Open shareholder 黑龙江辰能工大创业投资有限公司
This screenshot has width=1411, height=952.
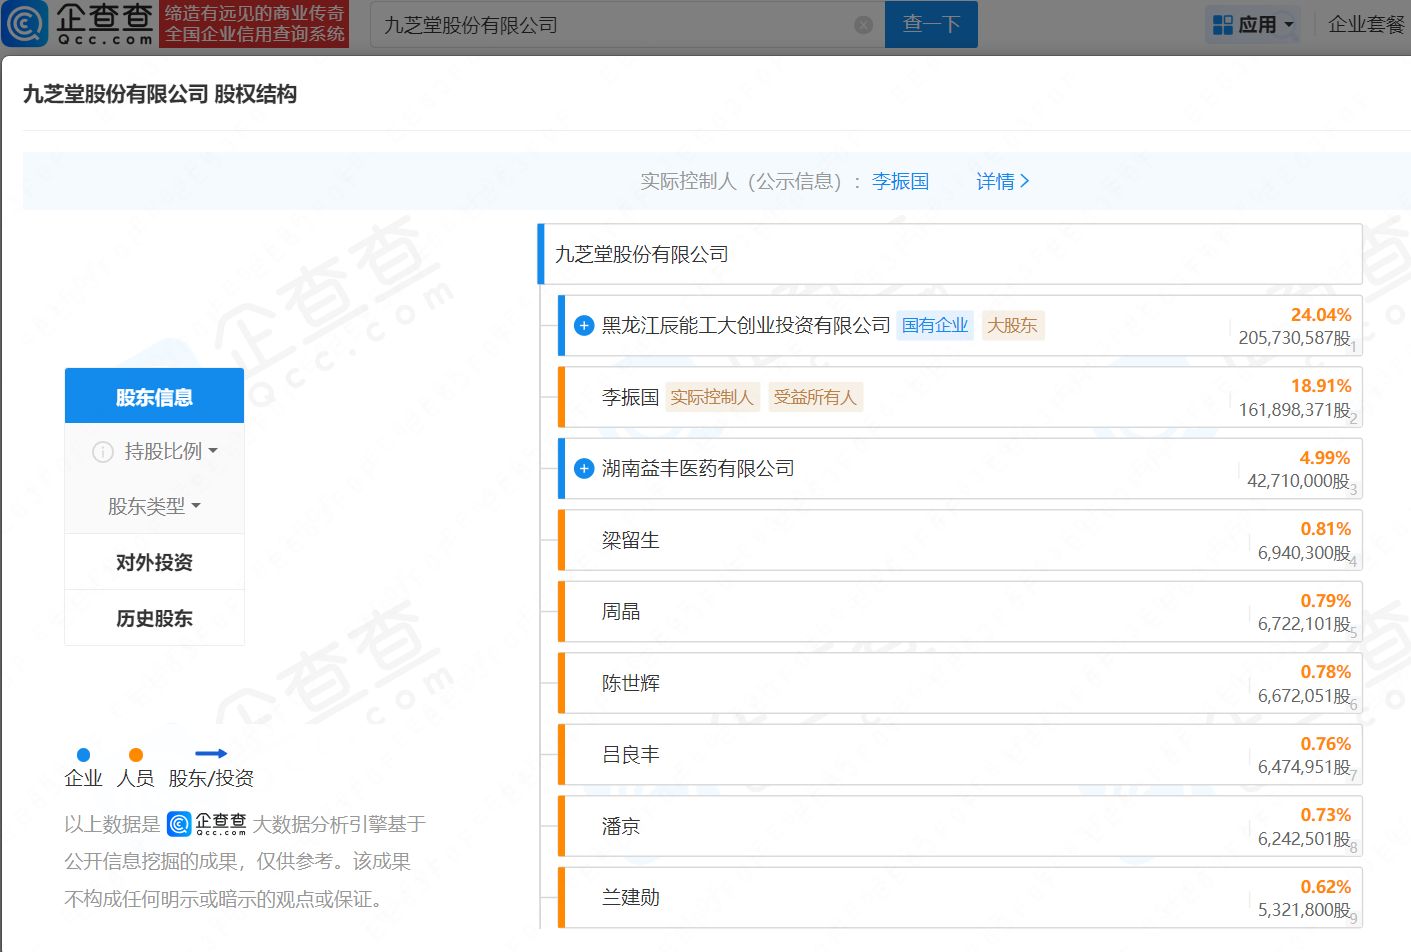pyautogui.click(x=746, y=326)
